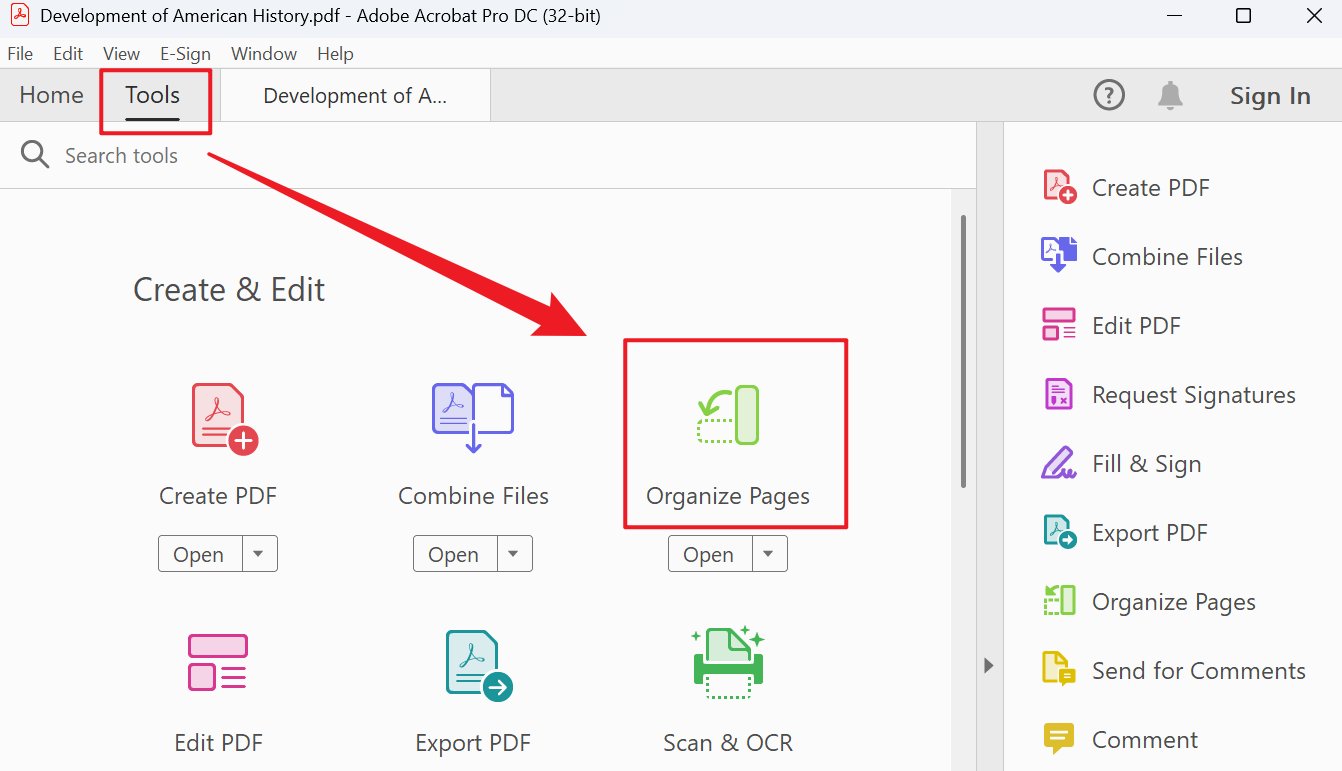Expand the Combine Files Open dropdown arrow

click(x=514, y=554)
